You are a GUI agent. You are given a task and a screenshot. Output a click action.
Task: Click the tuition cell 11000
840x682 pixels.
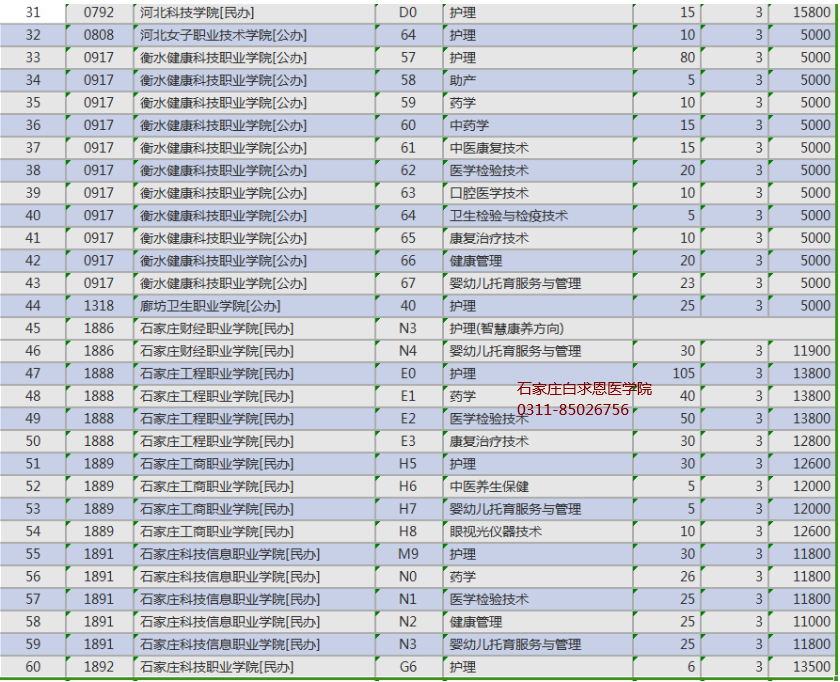tap(802, 621)
